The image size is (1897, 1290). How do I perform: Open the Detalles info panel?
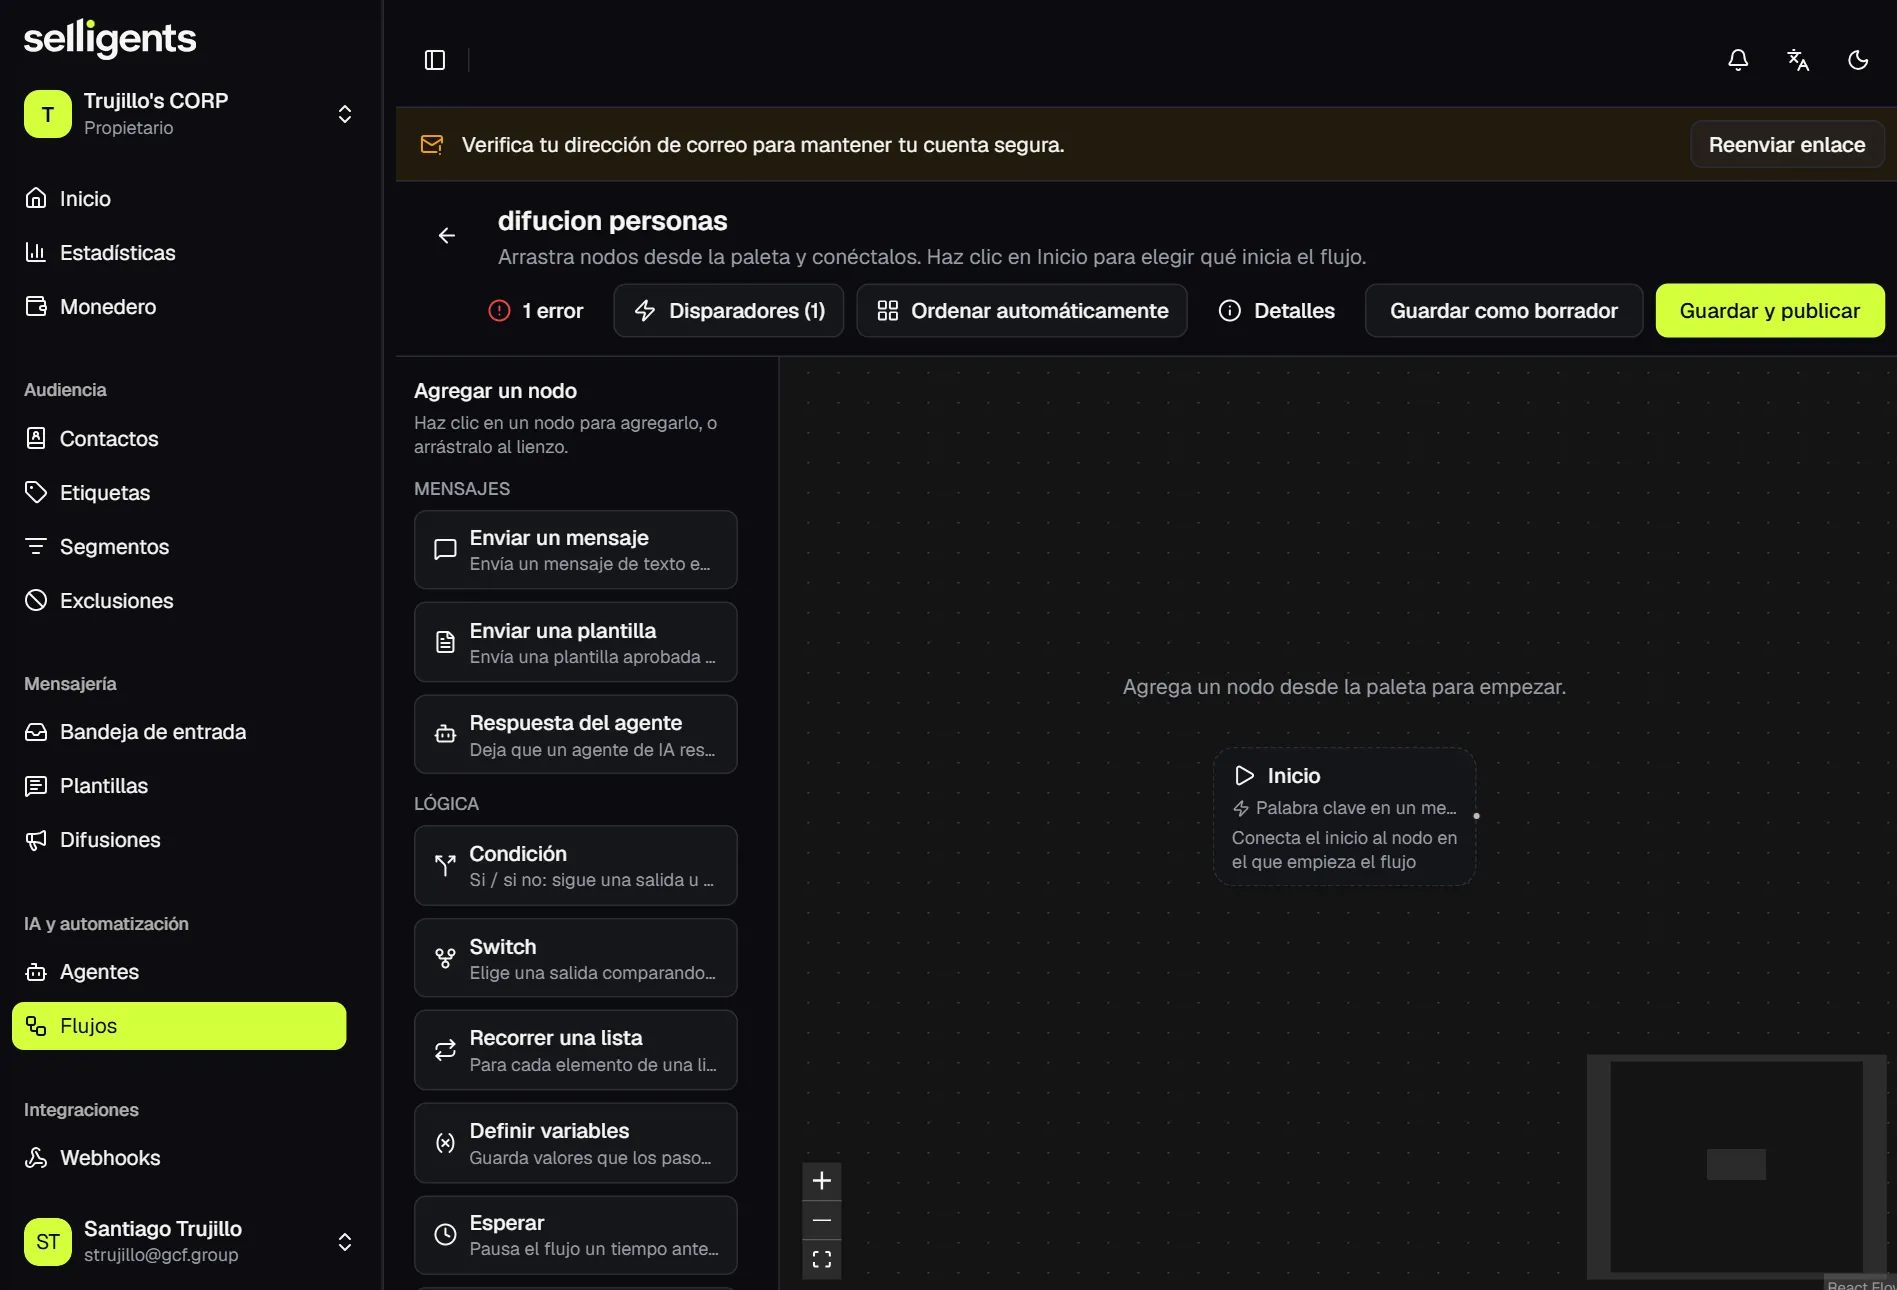[x=1276, y=311]
